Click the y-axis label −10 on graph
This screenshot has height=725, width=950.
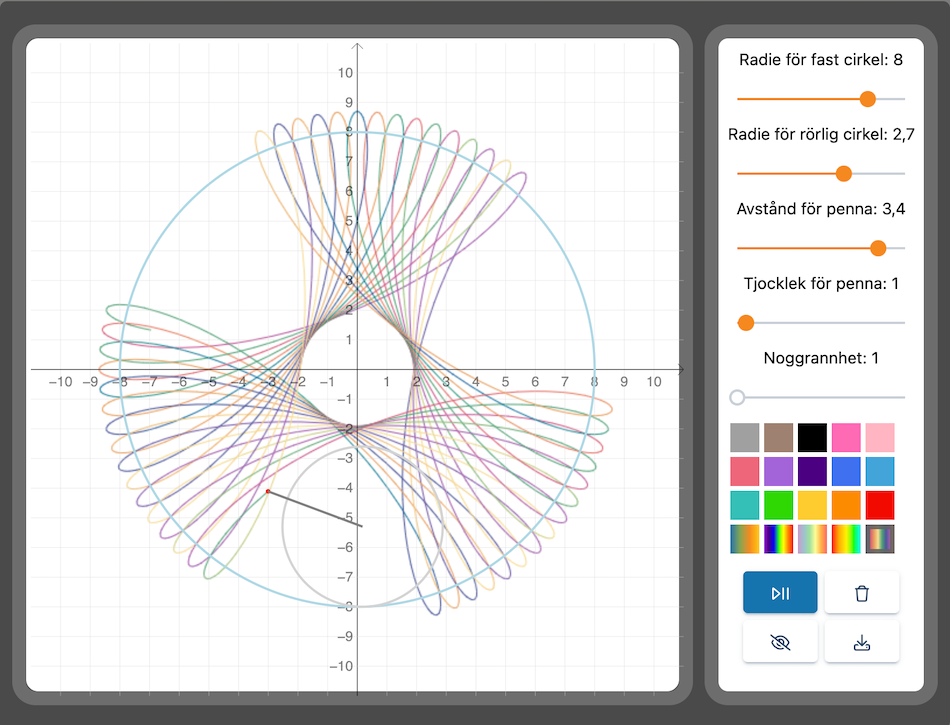click(x=340, y=666)
